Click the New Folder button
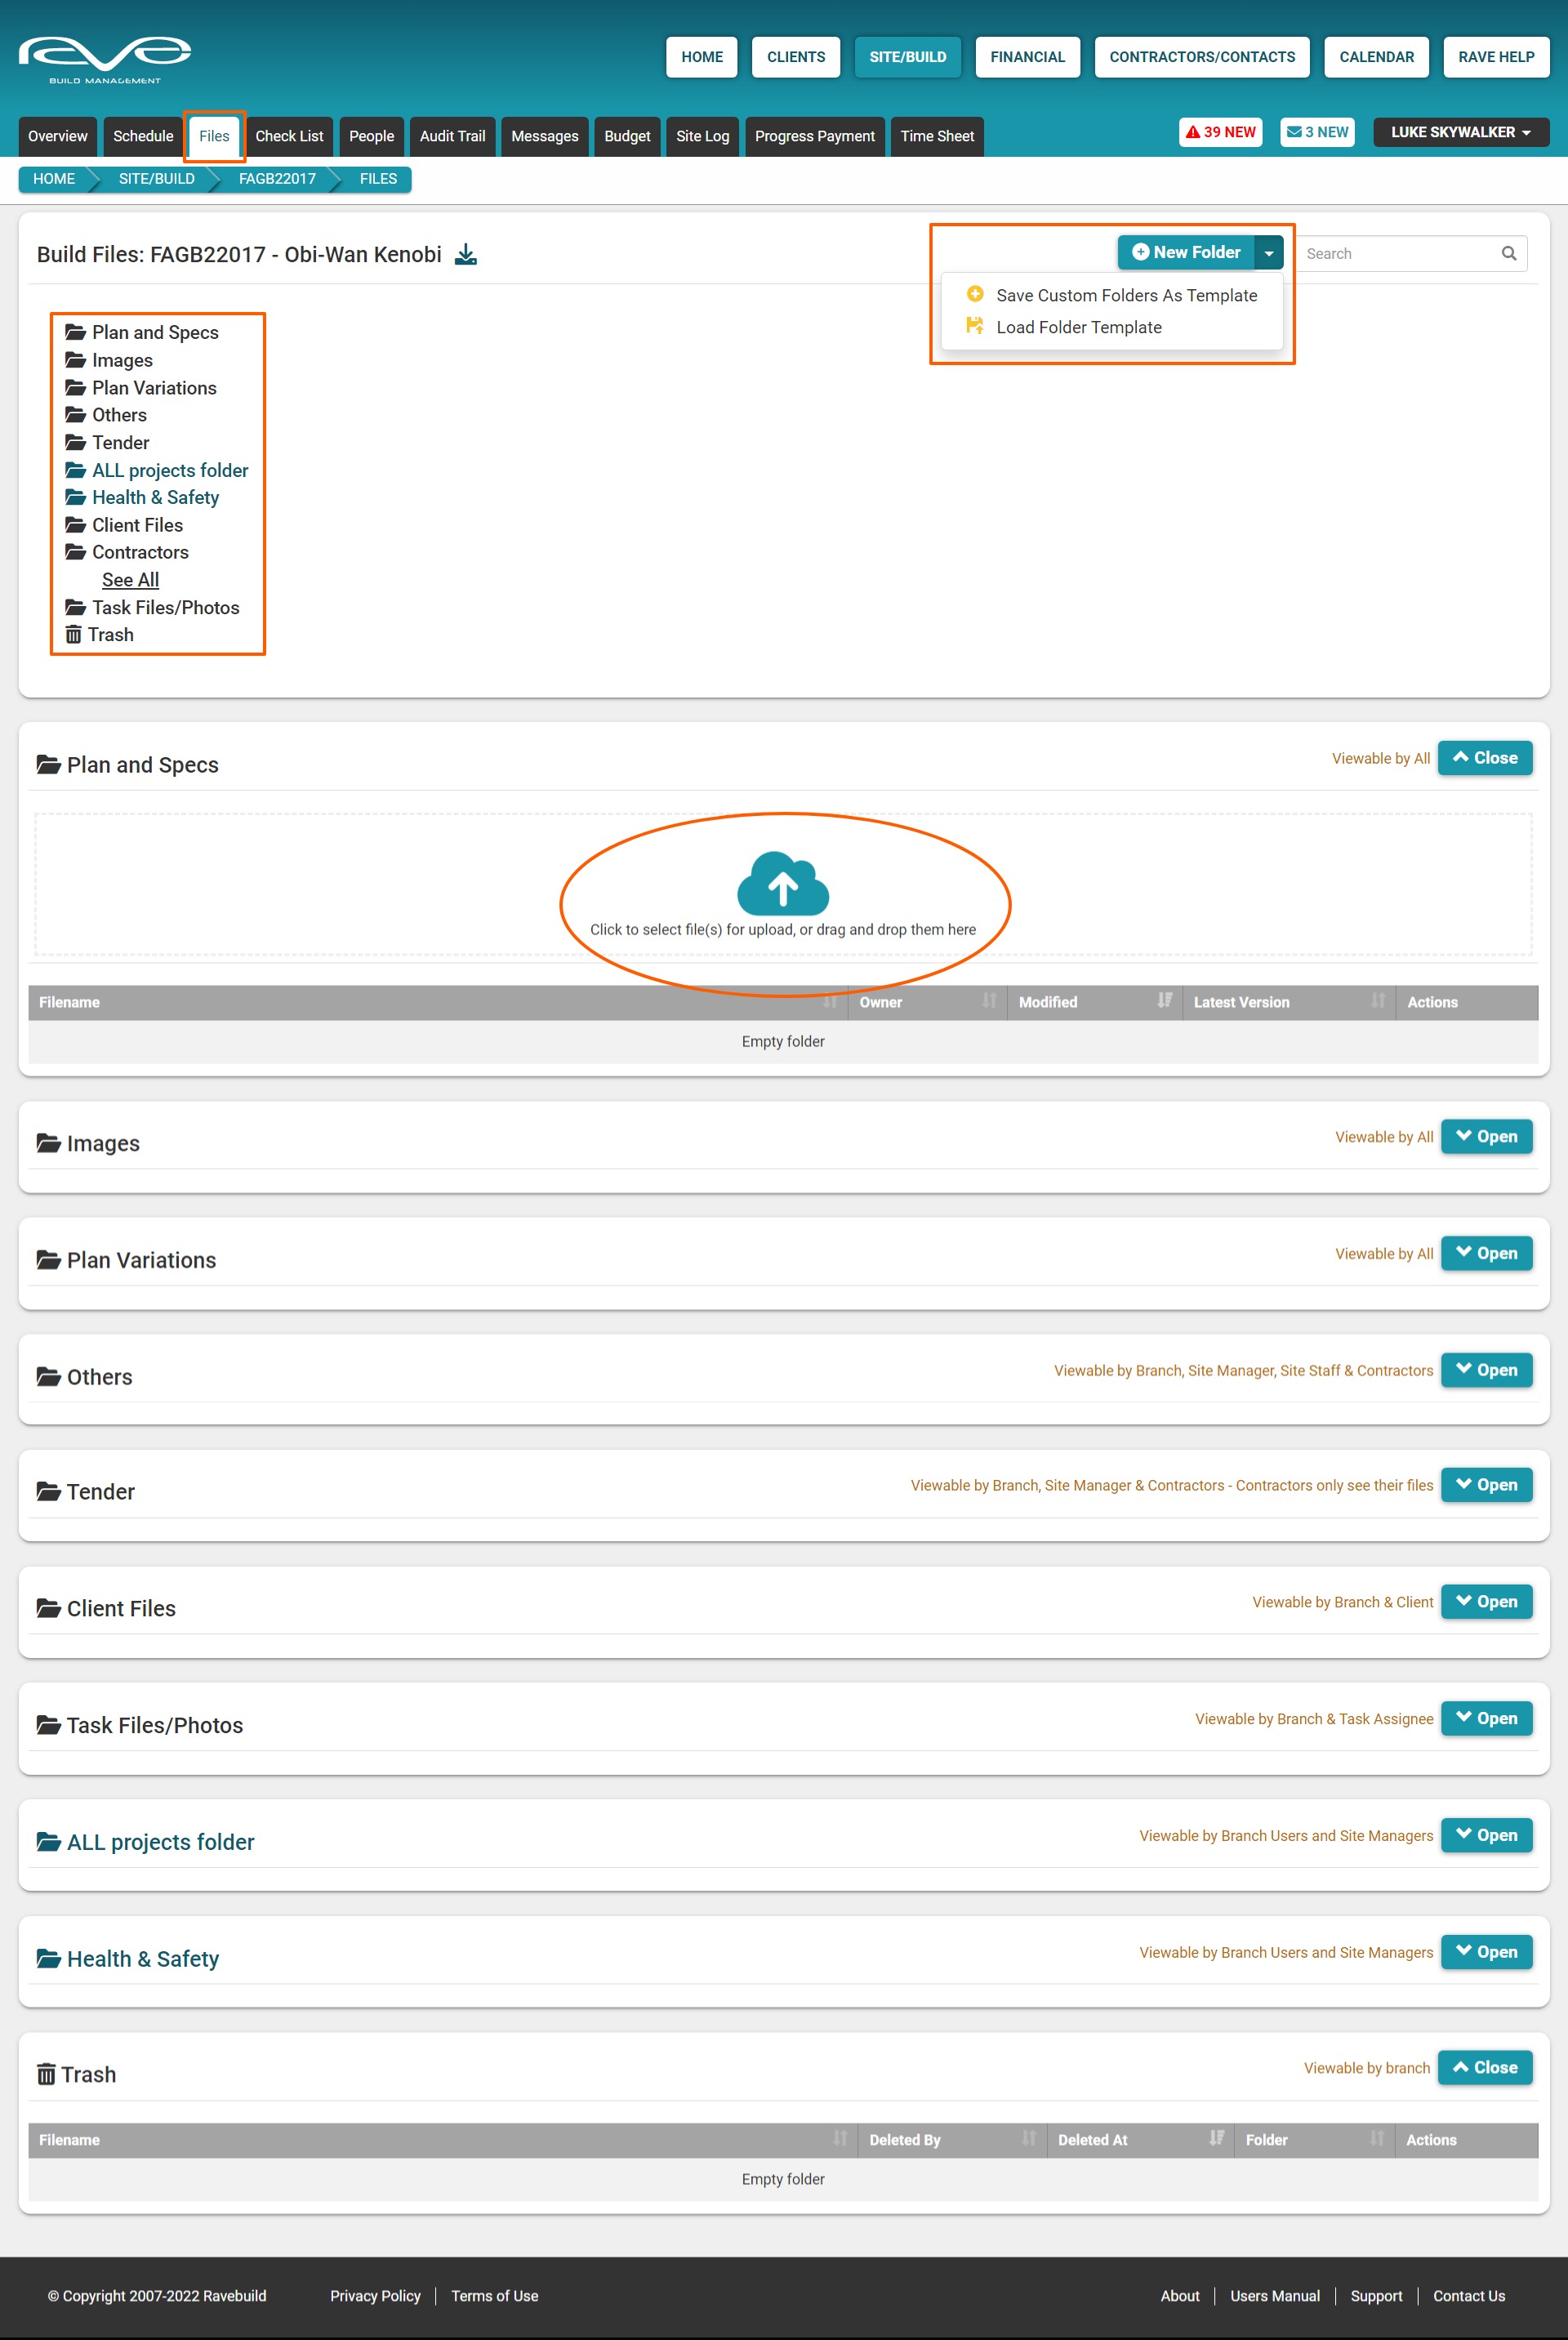The height and width of the screenshot is (2340, 1568). (x=1185, y=253)
